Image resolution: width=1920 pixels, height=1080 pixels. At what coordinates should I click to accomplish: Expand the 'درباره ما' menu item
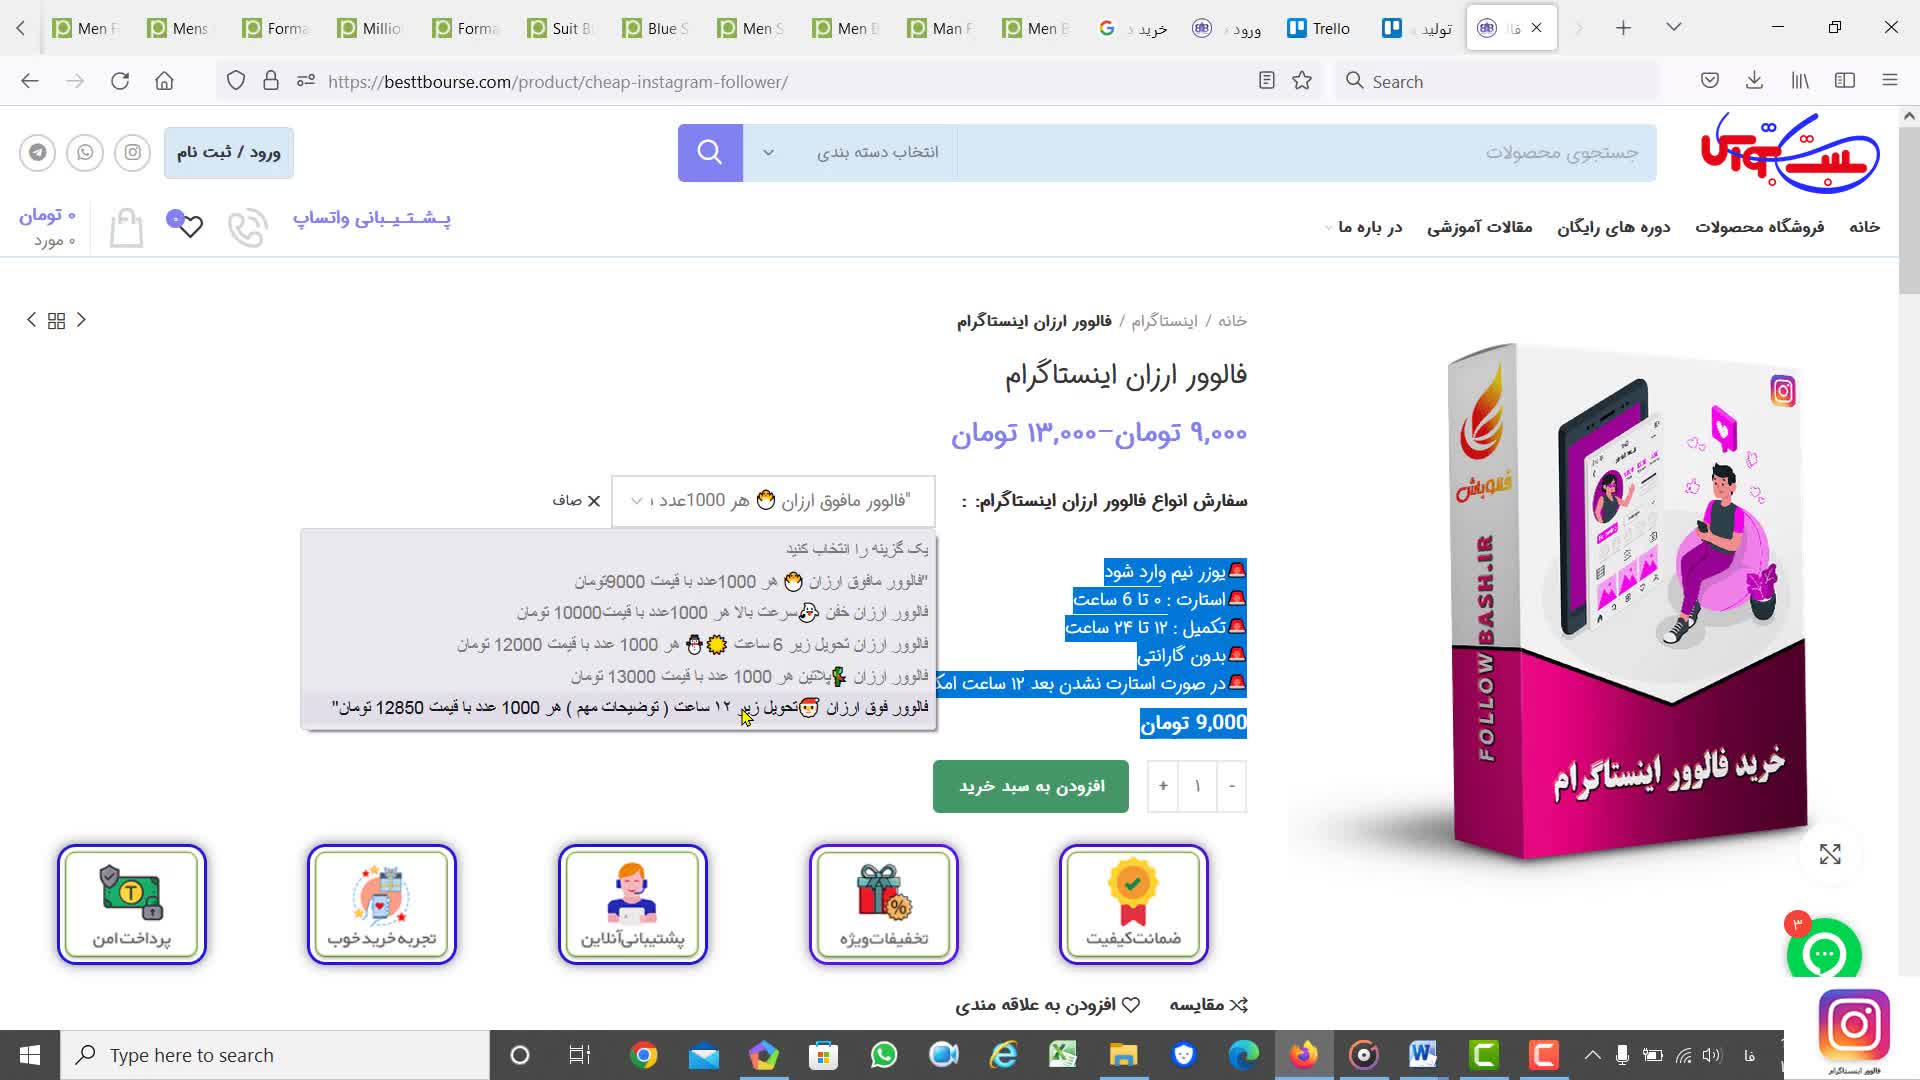tap(1368, 227)
